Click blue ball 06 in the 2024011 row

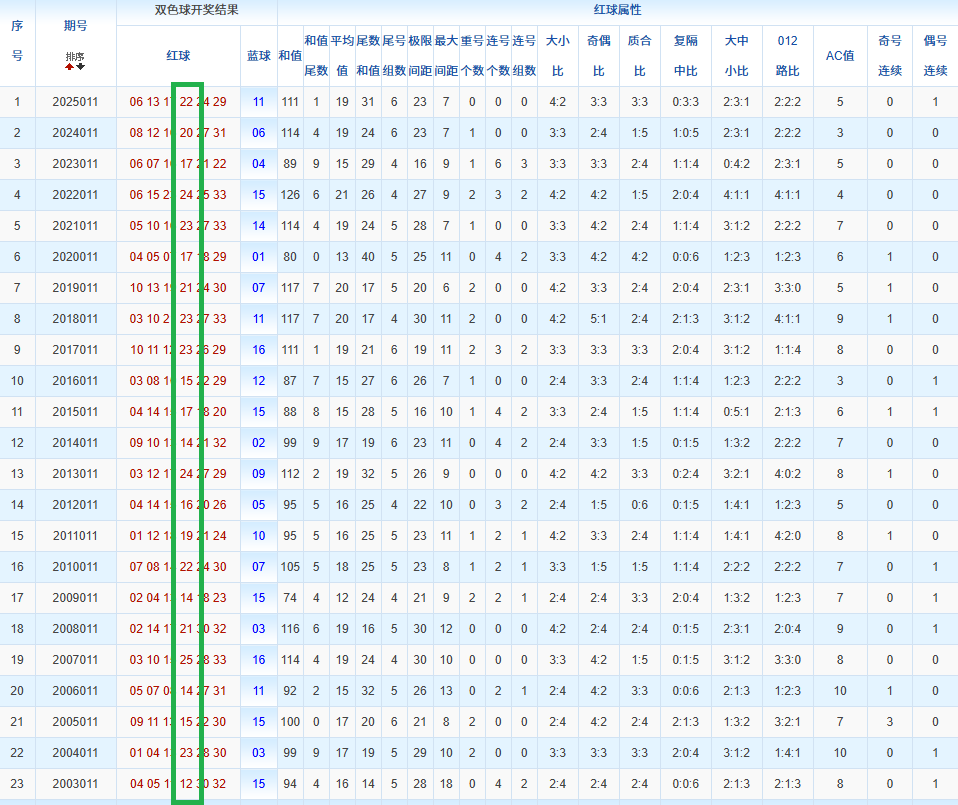259,133
